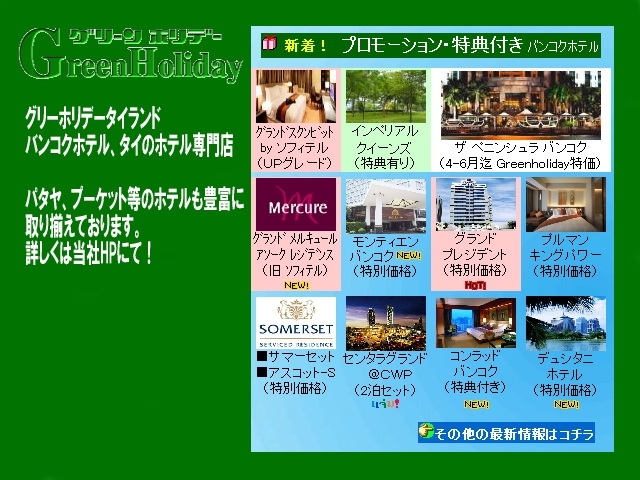Click the colorful Thai badge under Centara Grand
This screenshot has width=640, height=480.
pos(385,404)
